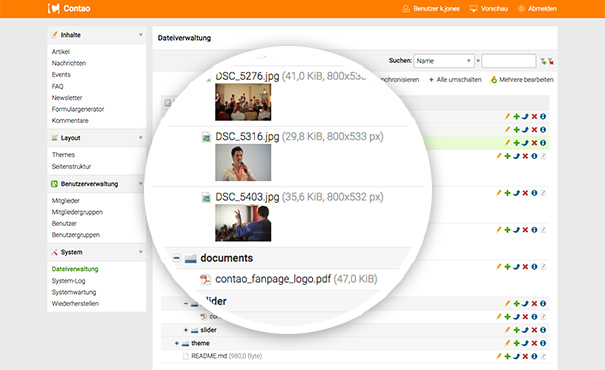Go to Events in the sidebar

[61, 74]
